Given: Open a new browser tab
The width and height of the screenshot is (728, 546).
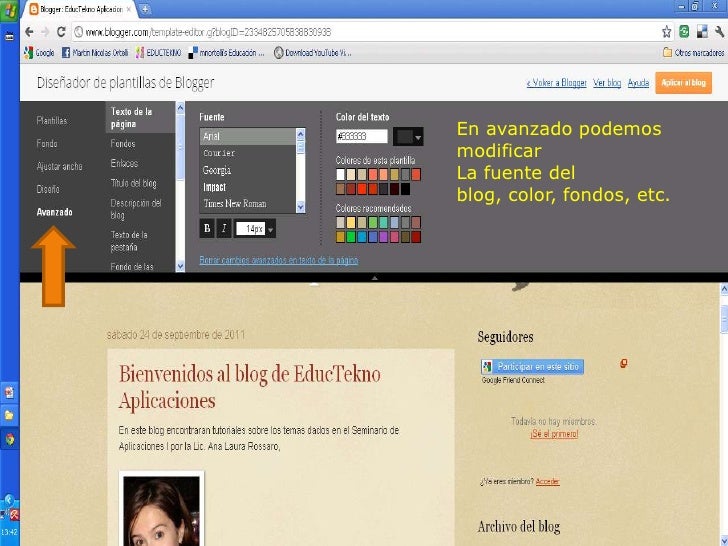Looking at the screenshot, I should click(145, 8).
